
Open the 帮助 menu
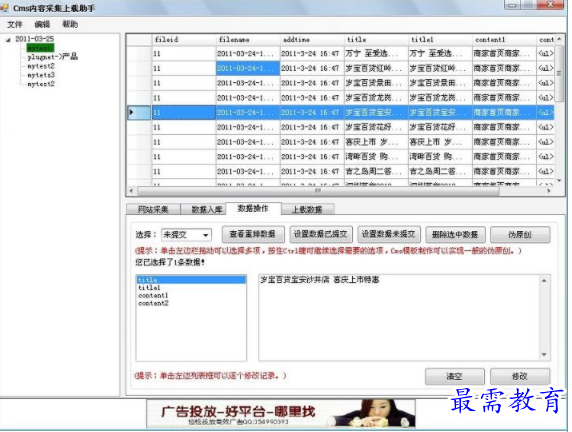[70, 24]
